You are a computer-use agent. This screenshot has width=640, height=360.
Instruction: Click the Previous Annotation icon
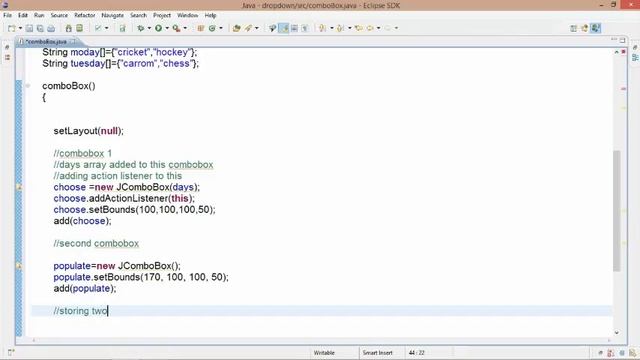(340, 28)
